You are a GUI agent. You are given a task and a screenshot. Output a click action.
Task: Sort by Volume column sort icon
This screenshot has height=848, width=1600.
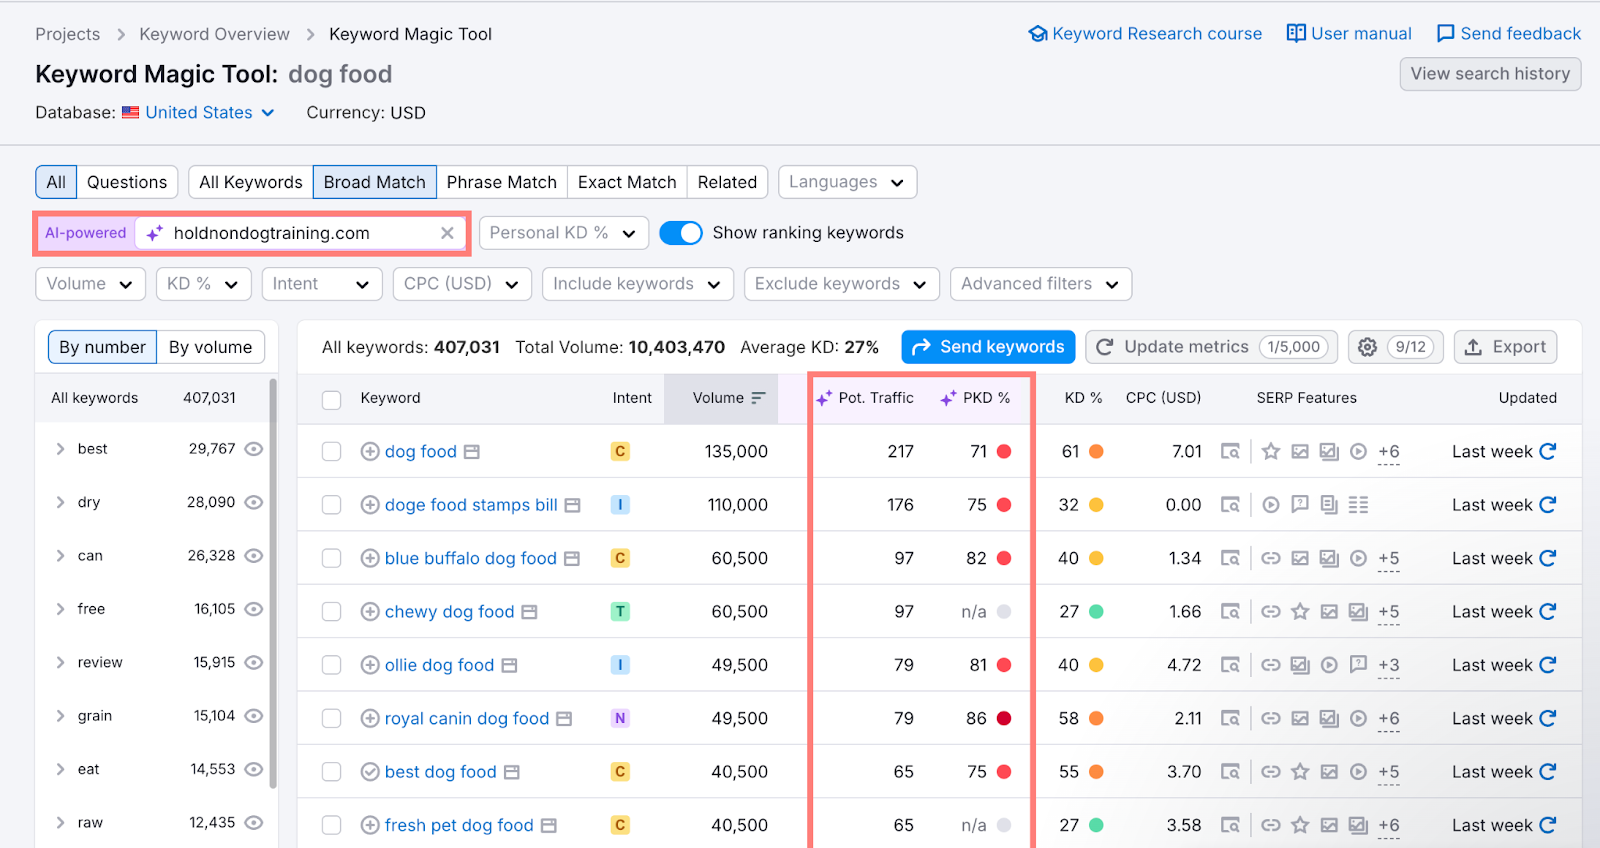tap(758, 398)
